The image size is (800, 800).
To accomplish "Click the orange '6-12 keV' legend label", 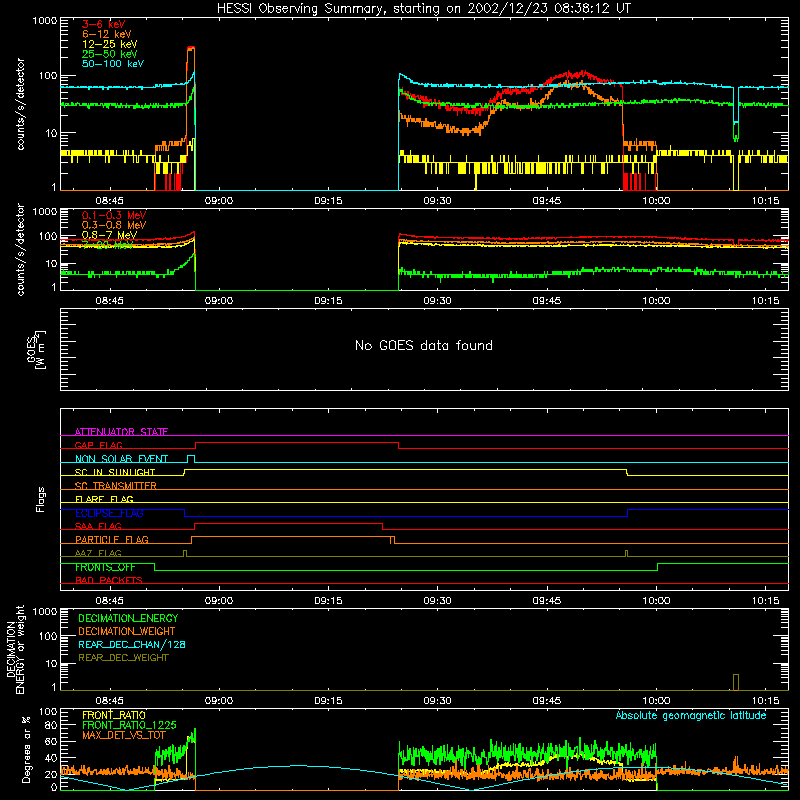I will pyautogui.click(x=107, y=34).
